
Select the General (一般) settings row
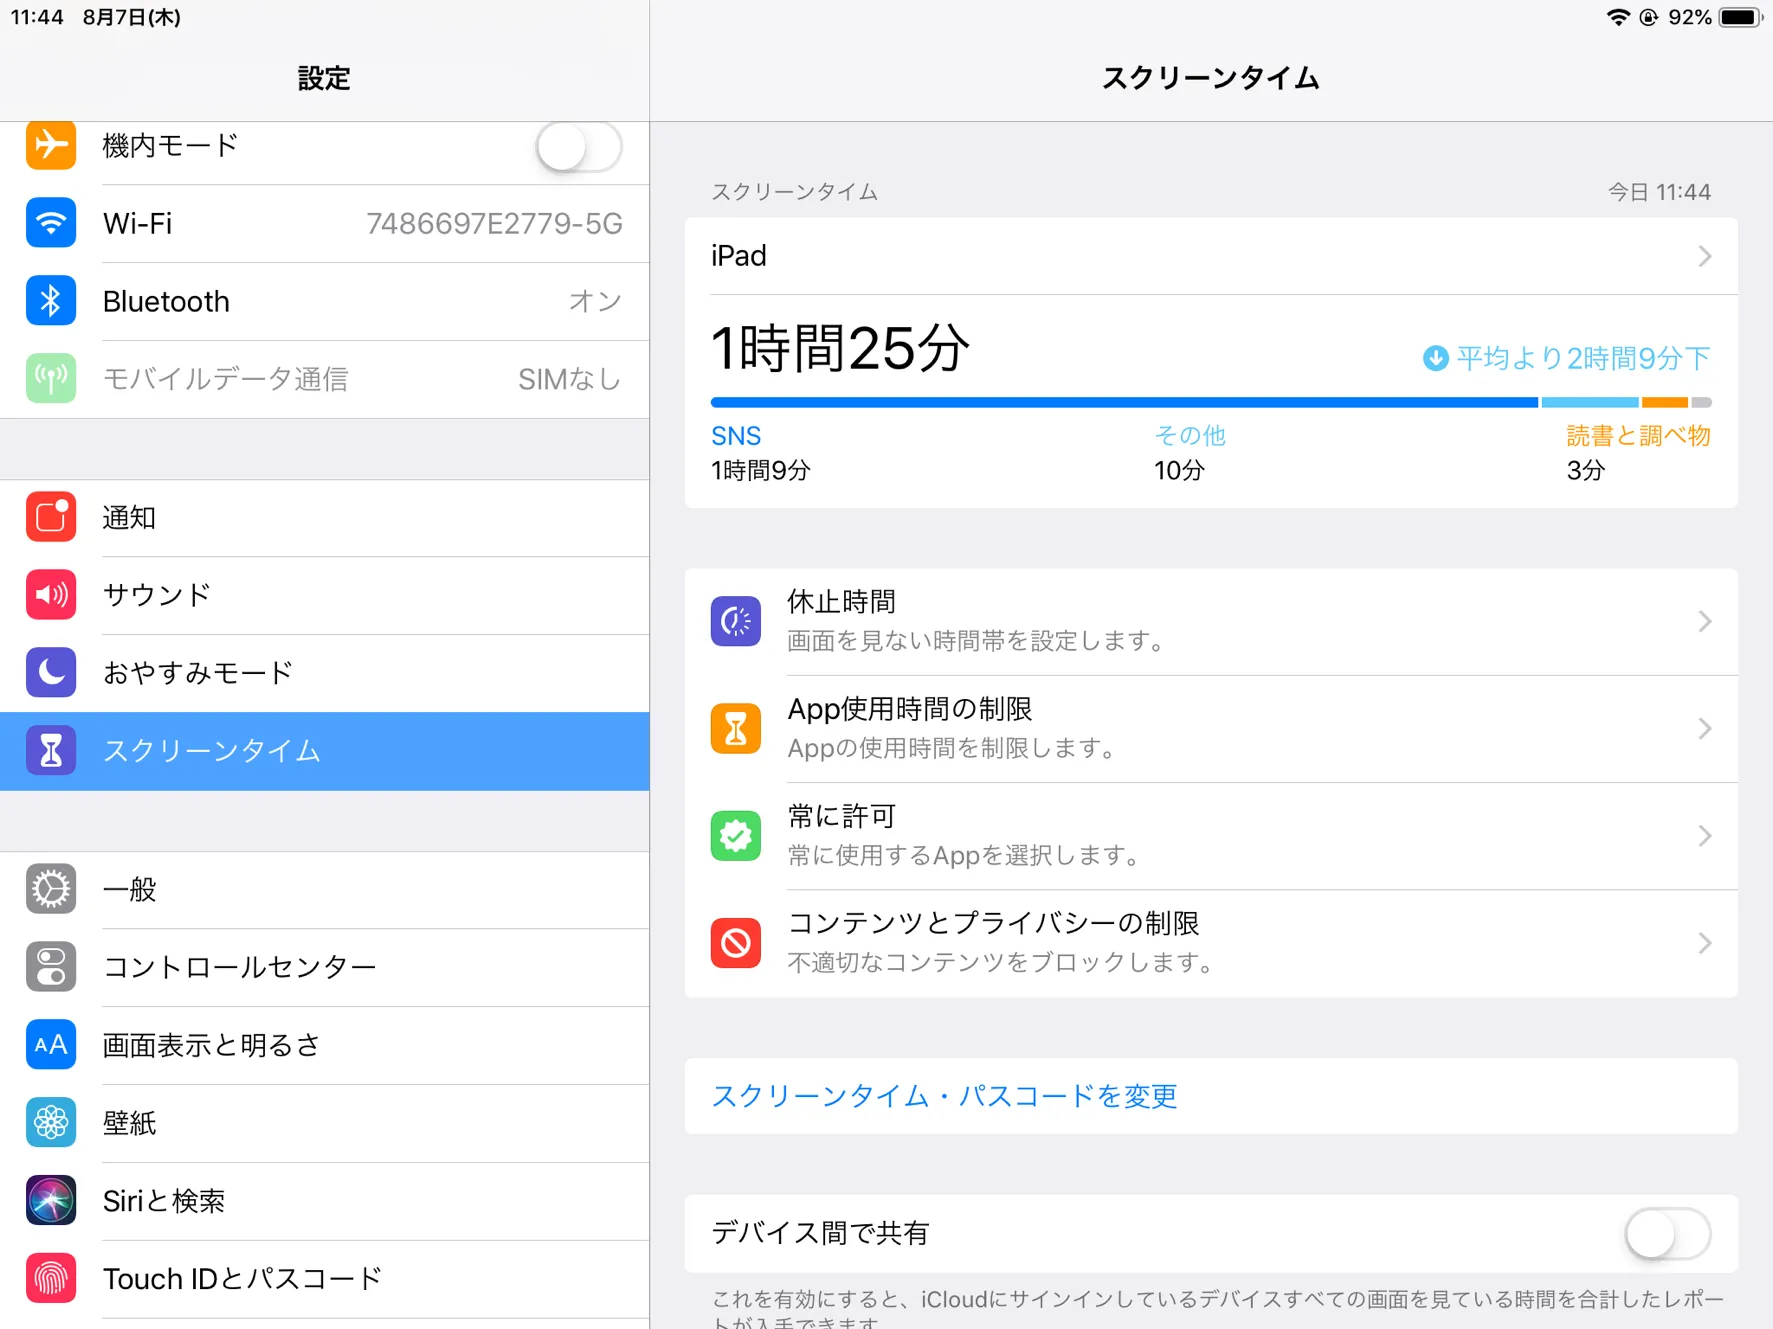click(325, 890)
